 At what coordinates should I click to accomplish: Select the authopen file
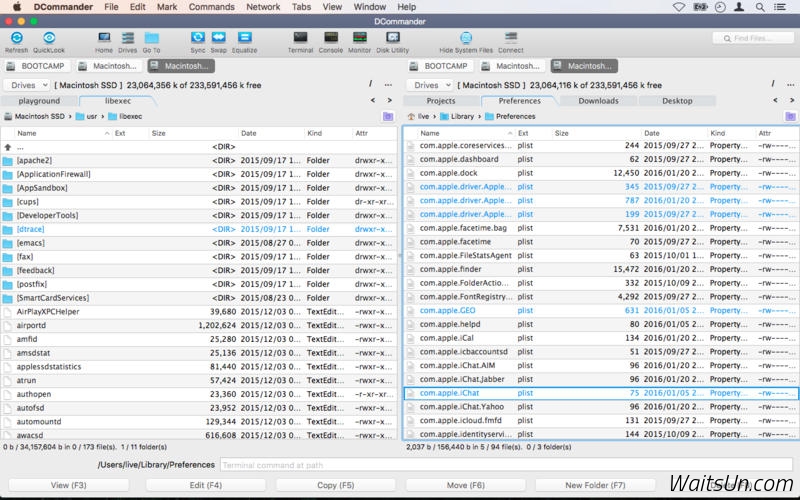(199, 394)
